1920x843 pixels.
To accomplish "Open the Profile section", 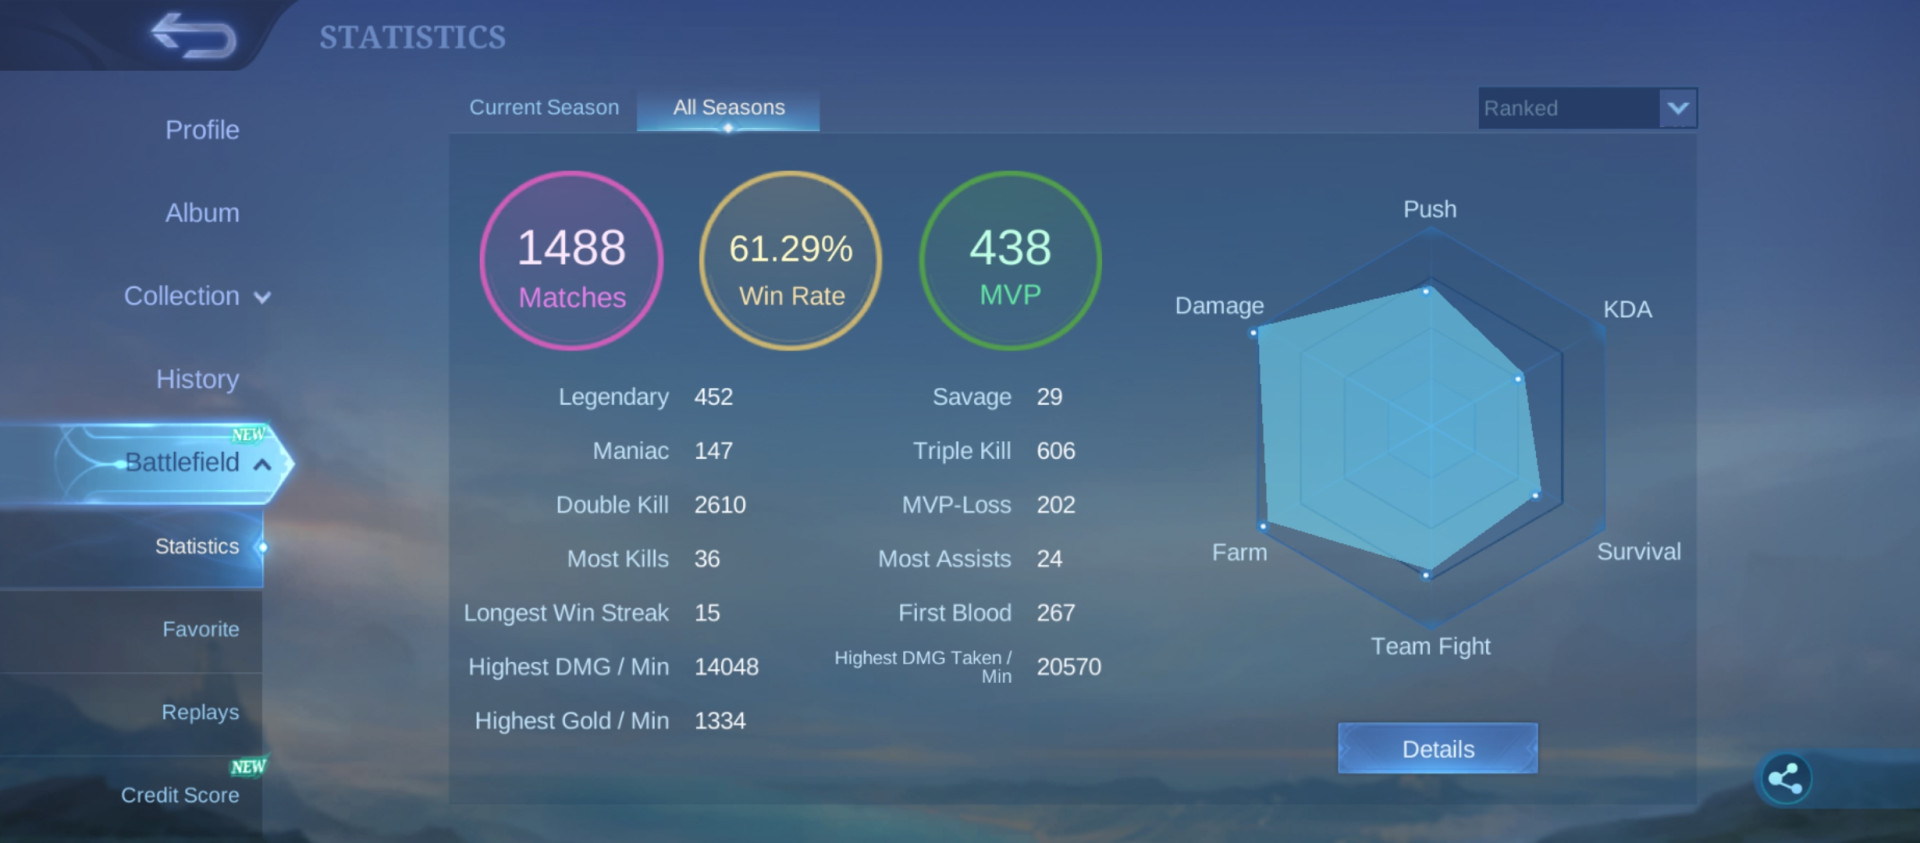I will [202, 130].
